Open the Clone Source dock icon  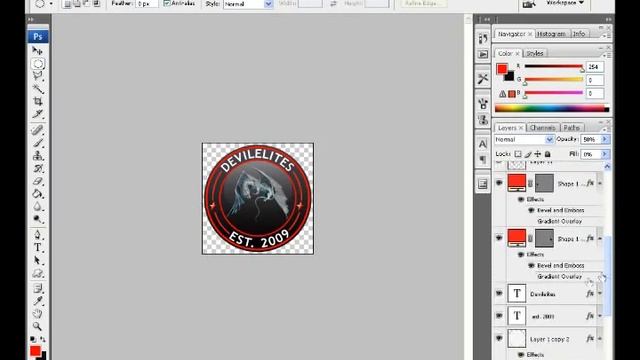click(x=483, y=119)
